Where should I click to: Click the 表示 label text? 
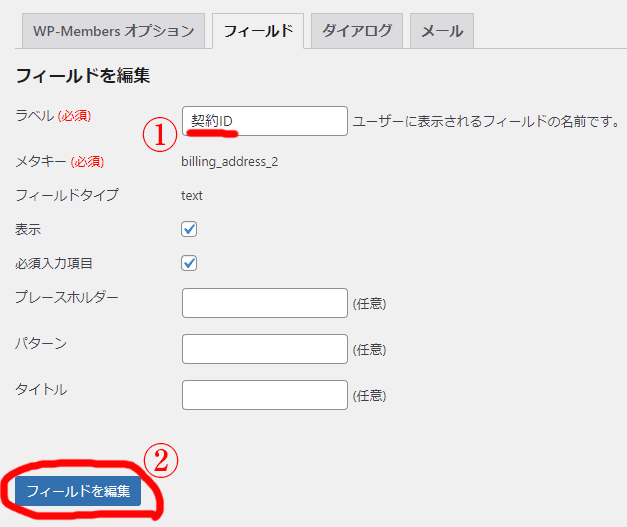click(28, 230)
